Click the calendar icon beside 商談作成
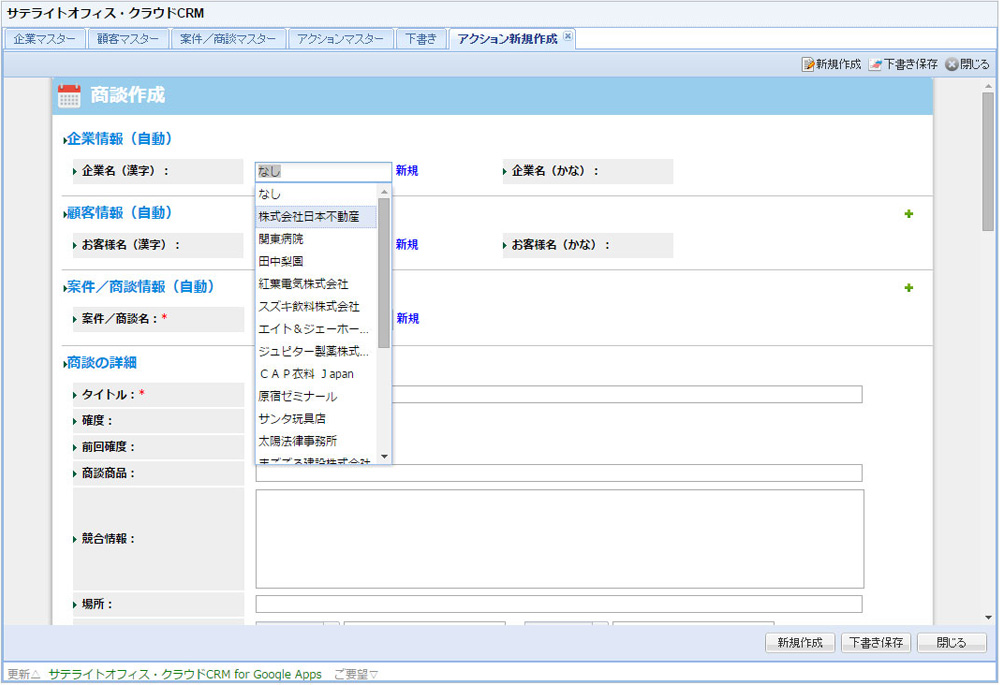 pyautogui.click(x=69, y=96)
